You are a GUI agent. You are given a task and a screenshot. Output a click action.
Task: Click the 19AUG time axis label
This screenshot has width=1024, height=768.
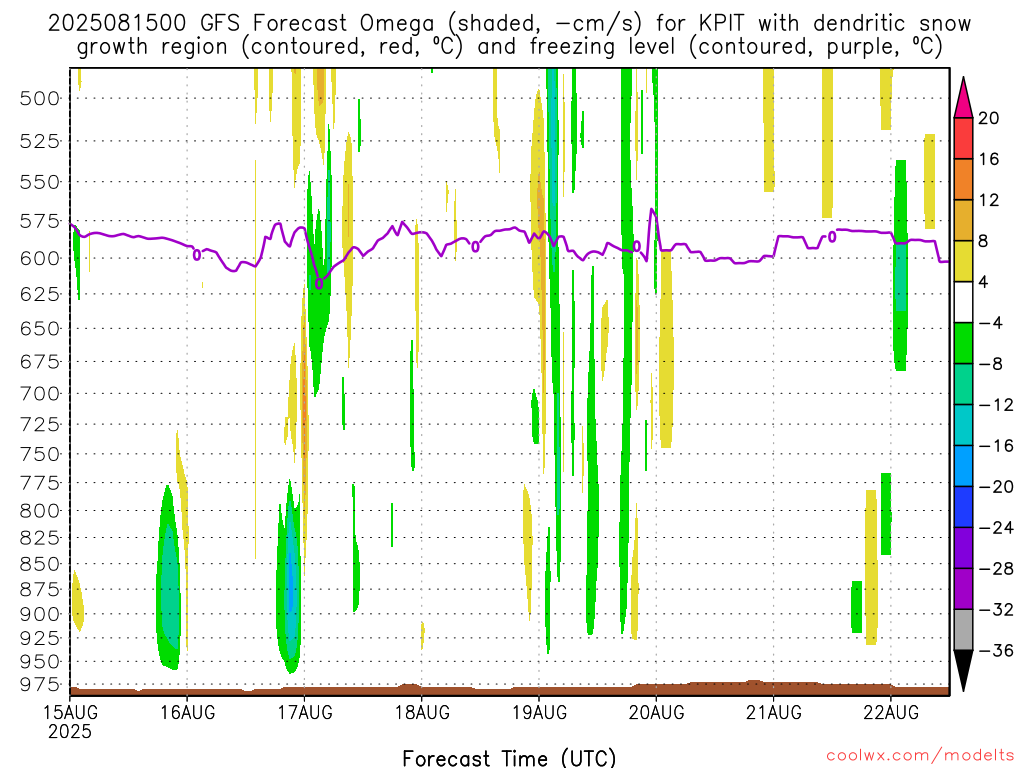539,712
